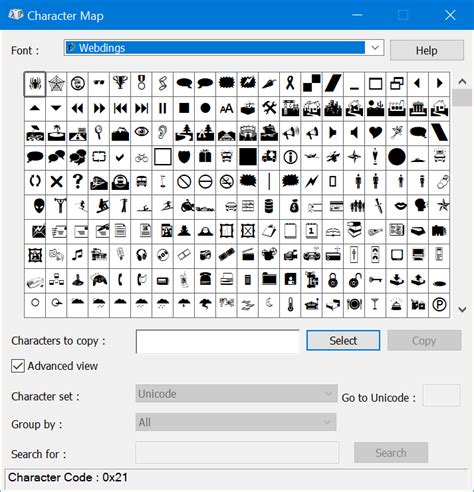Choose the padlock character
The height and width of the screenshot is (492, 474).
[x=333, y=280]
